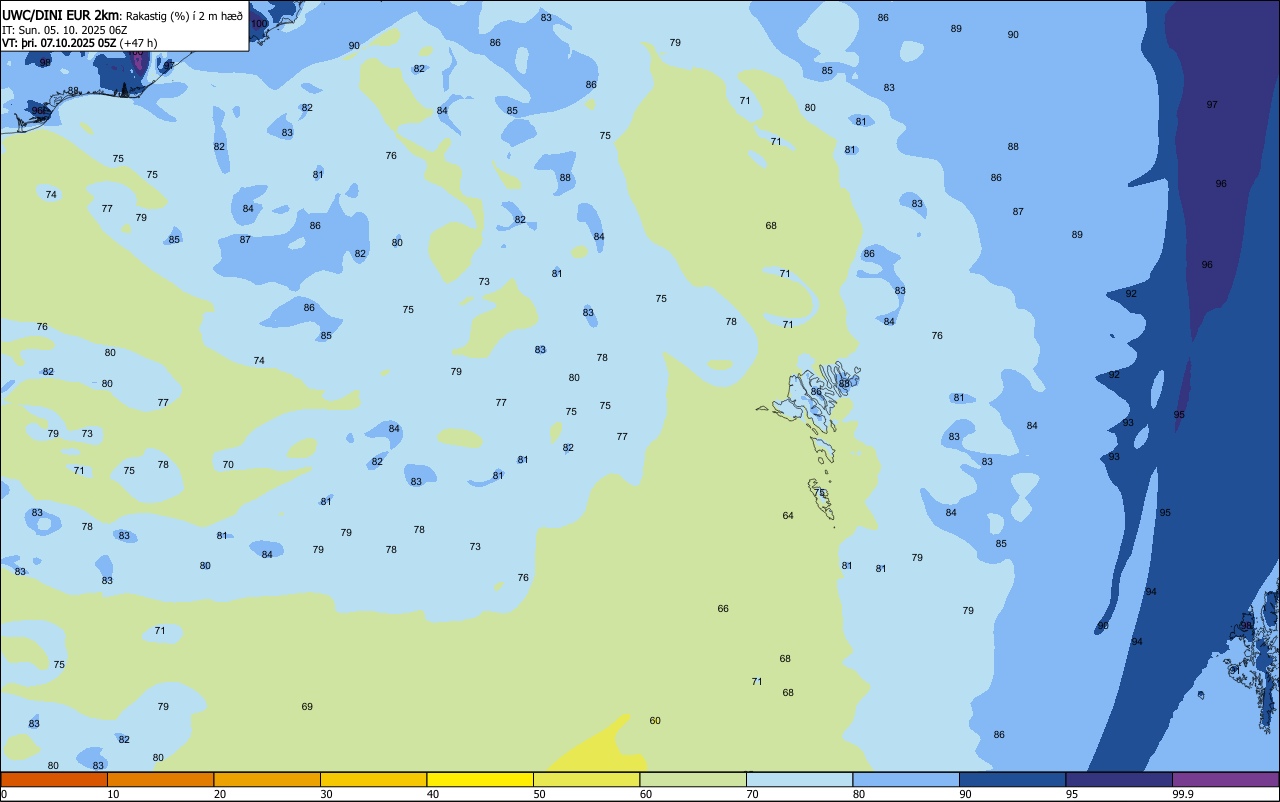Click the value 100 near the Iceland coast
1280x802 pixels.
coord(259,23)
